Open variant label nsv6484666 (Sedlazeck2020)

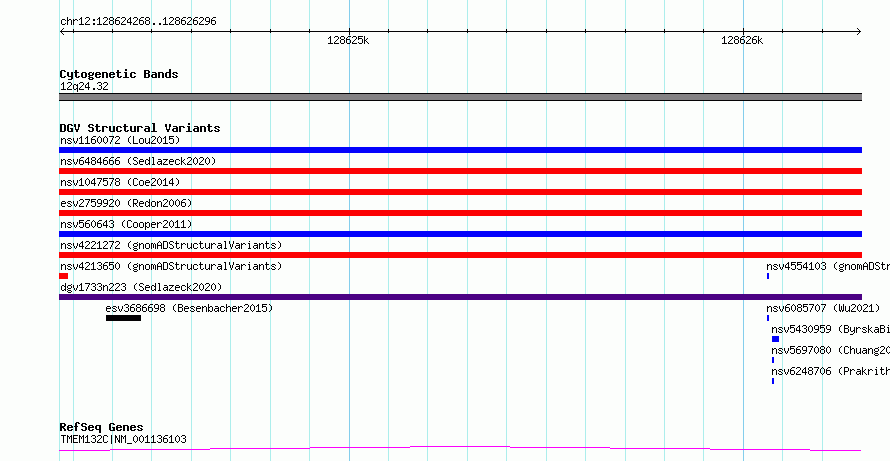pyautogui.click(x=138, y=161)
